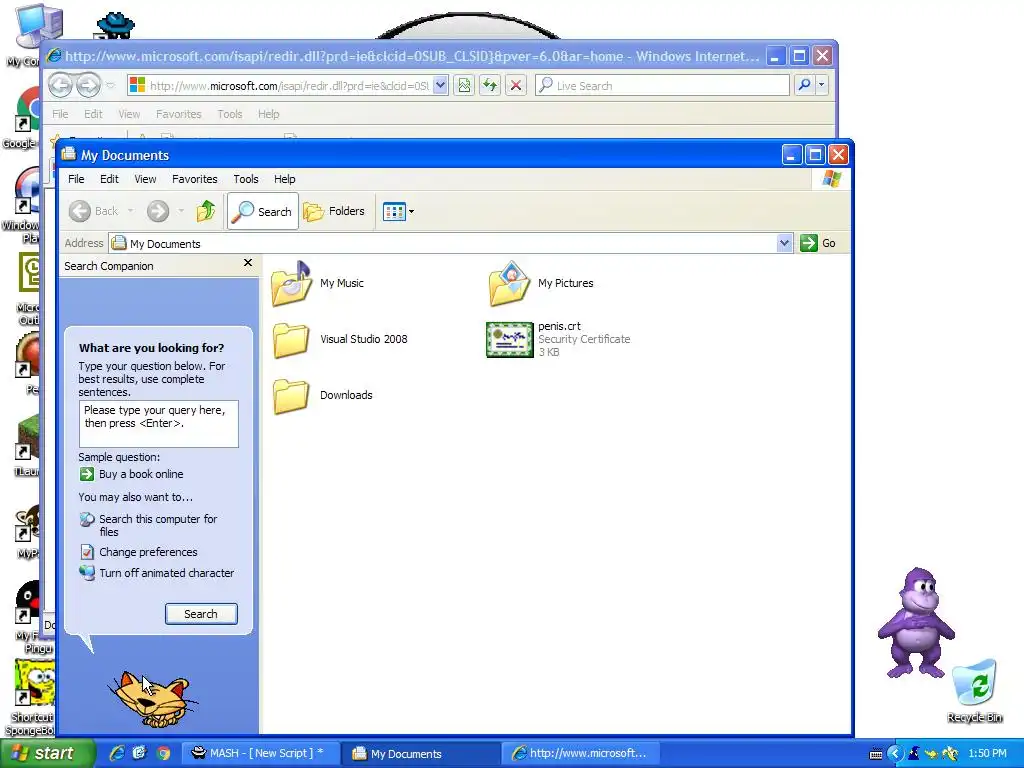Expand the Address bar dropdown
1024x768 pixels.
click(784, 243)
